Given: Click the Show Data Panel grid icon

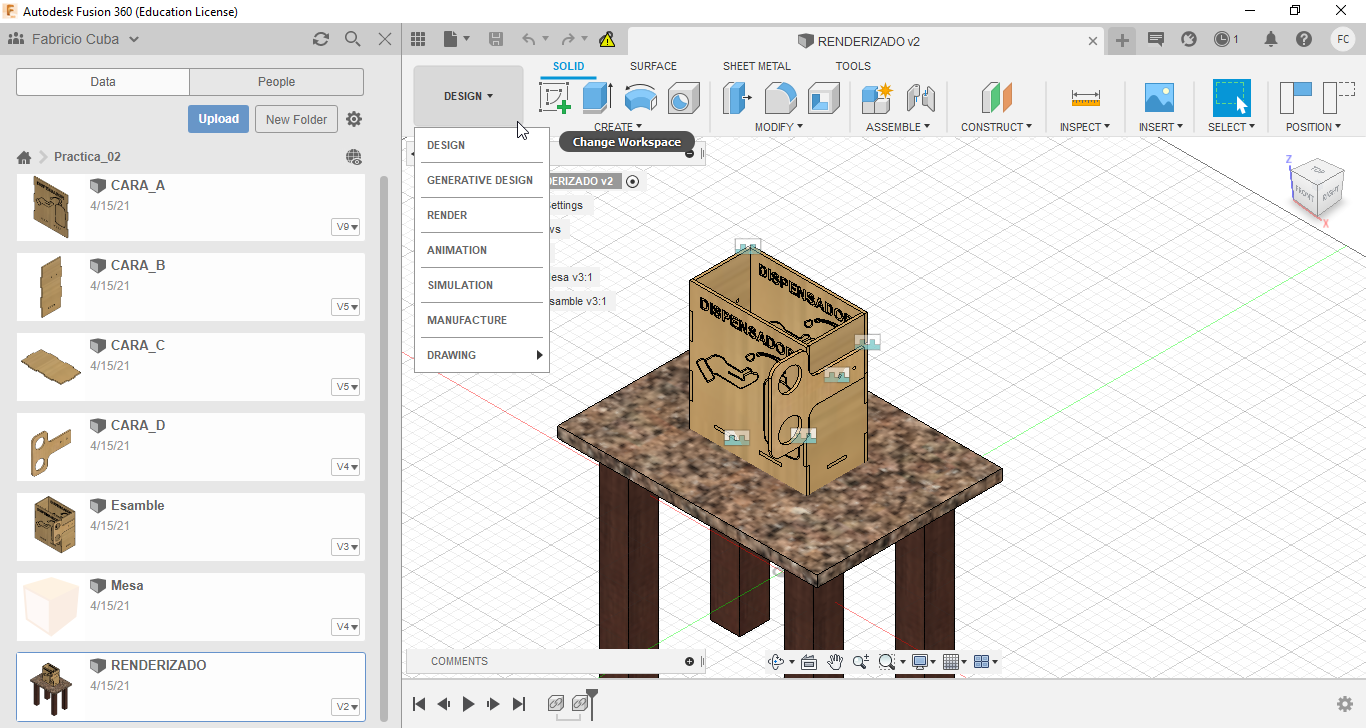Looking at the screenshot, I should coord(418,39).
